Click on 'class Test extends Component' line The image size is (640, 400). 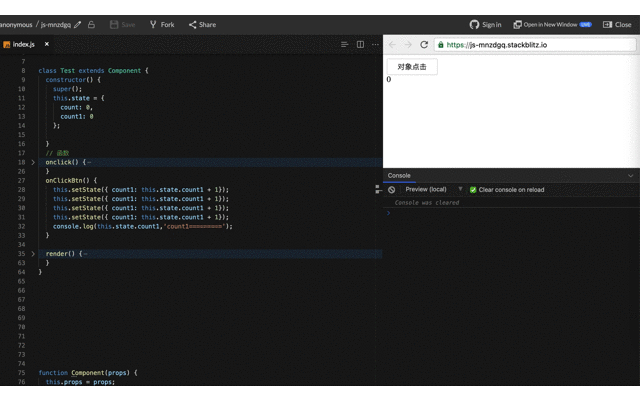point(93,71)
